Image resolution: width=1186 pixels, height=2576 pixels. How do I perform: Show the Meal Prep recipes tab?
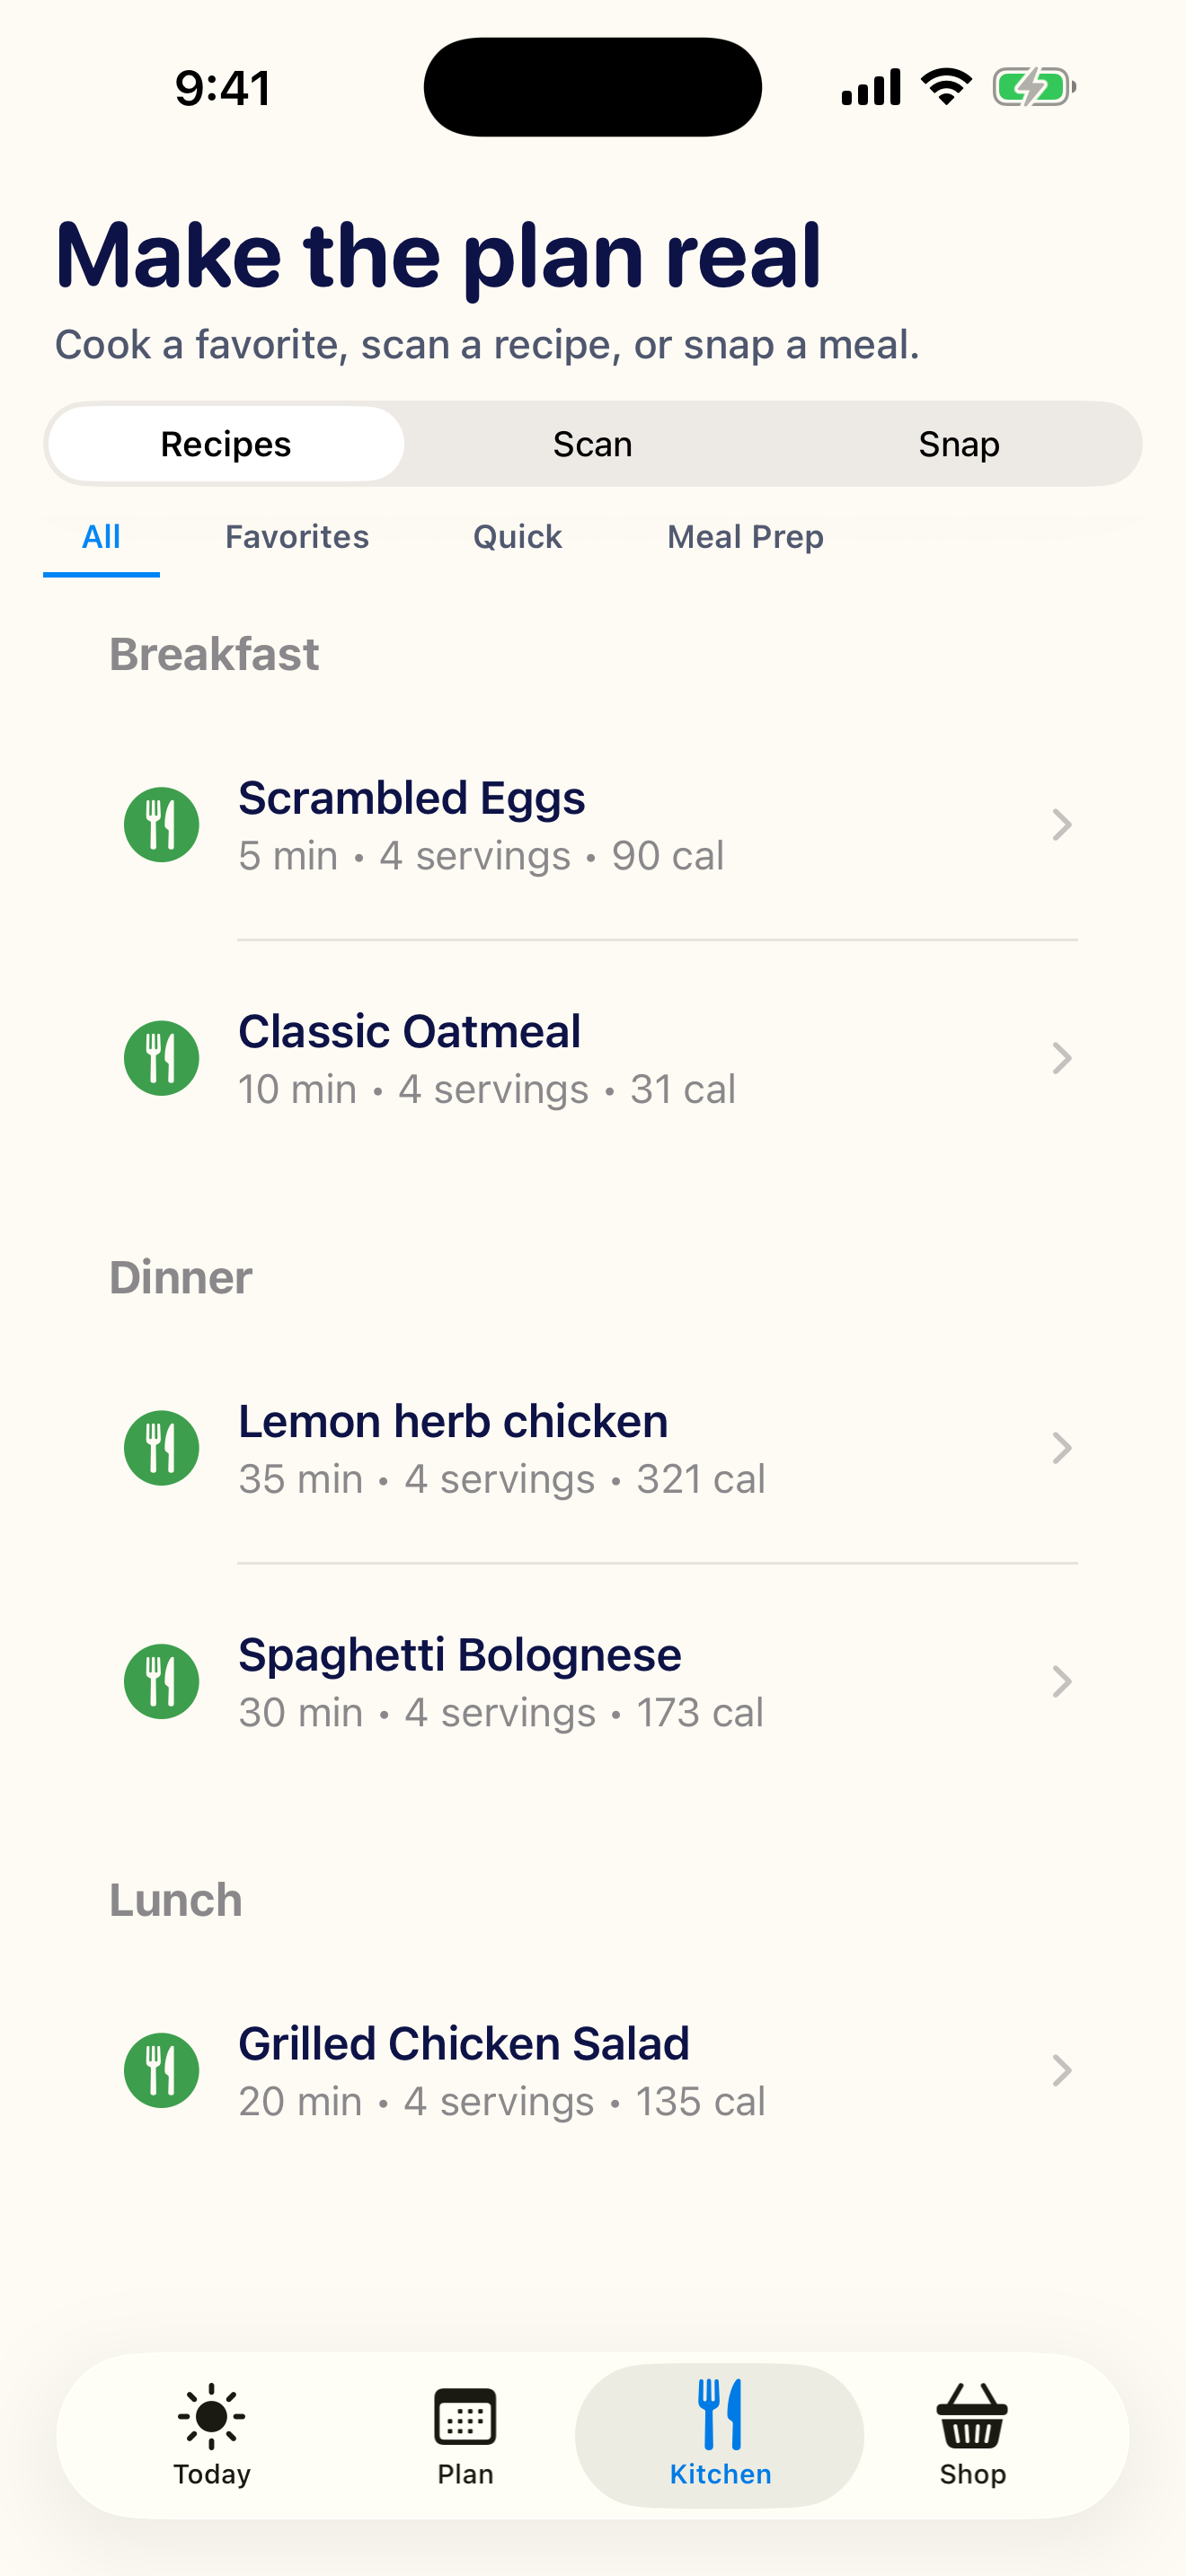pyautogui.click(x=745, y=537)
